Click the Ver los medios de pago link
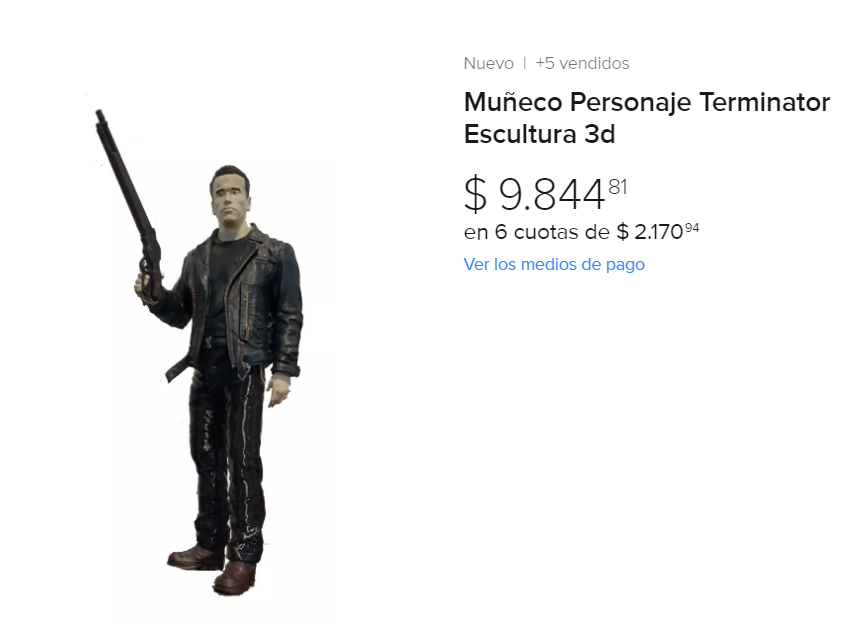The width and height of the screenshot is (856, 637). tap(554, 264)
